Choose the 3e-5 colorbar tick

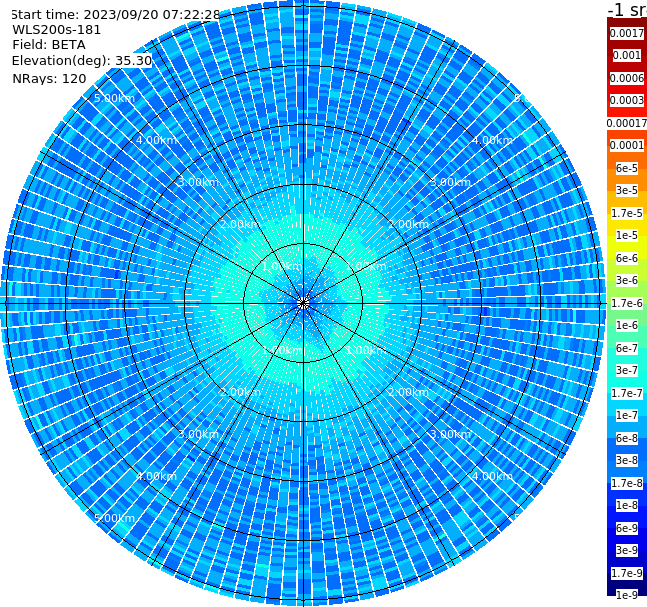coord(627,190)
